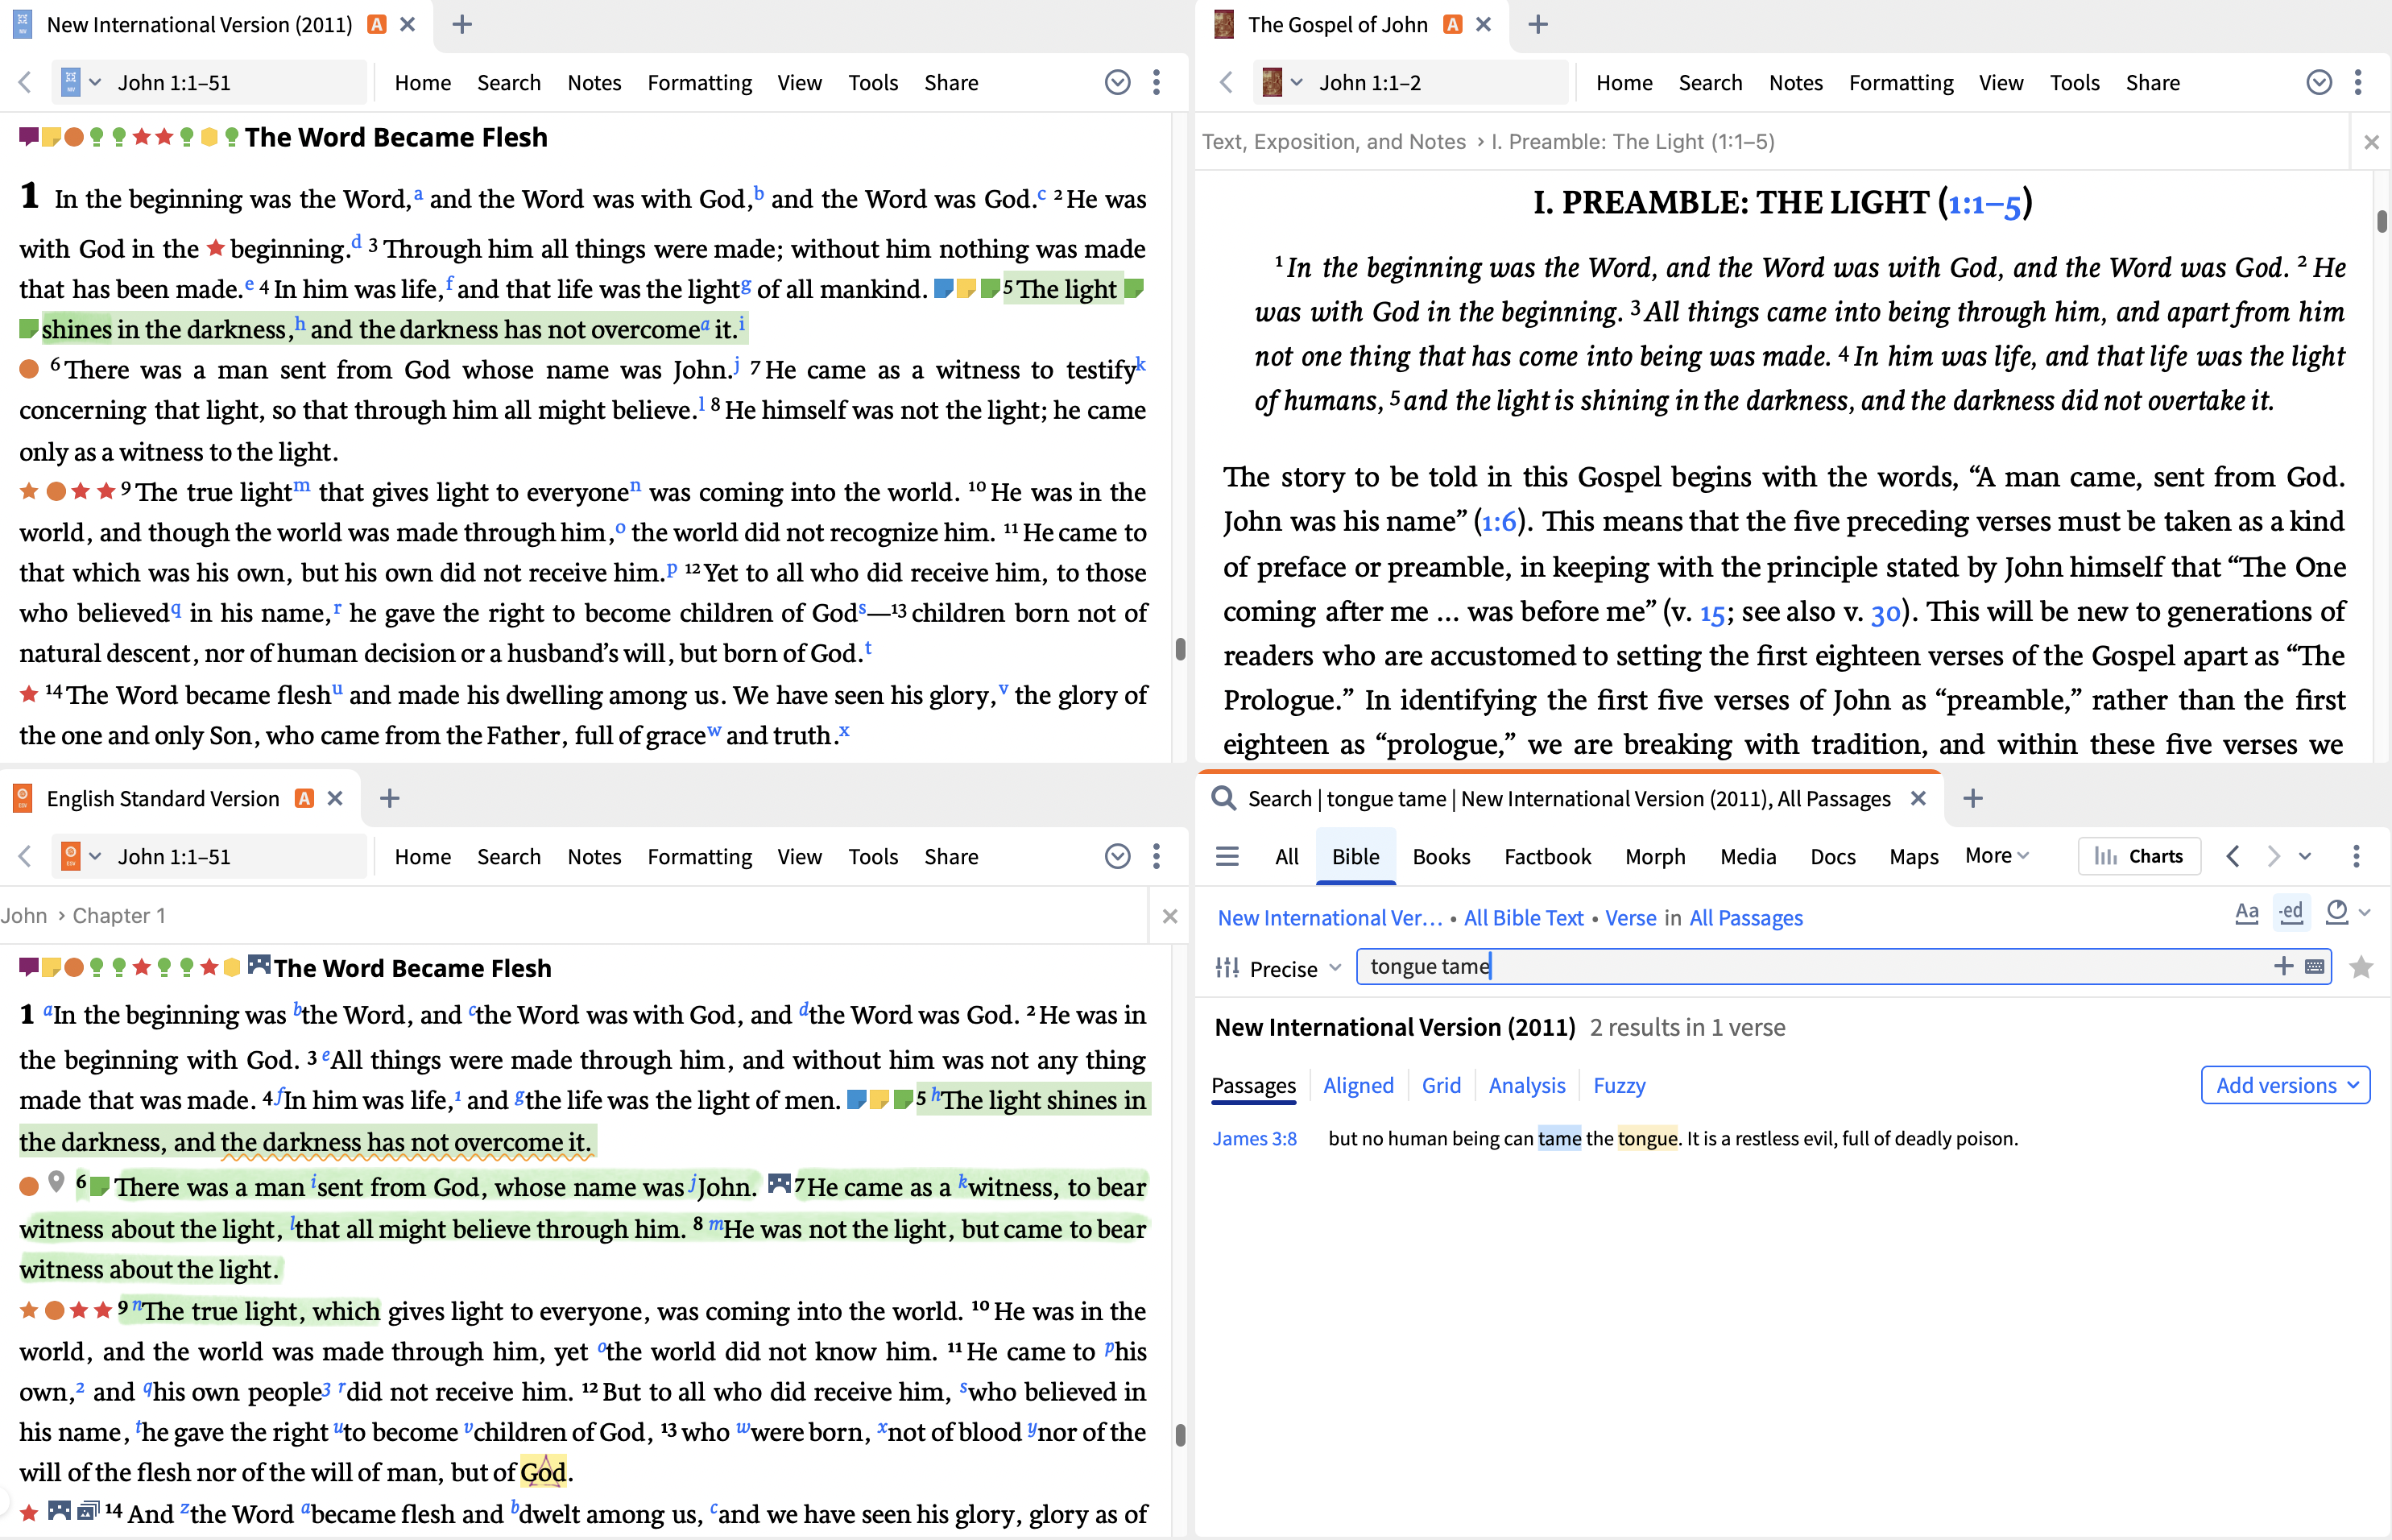Star the tongue tame search as favorite
The image size is (2392, 1540).
point(2361,967)
